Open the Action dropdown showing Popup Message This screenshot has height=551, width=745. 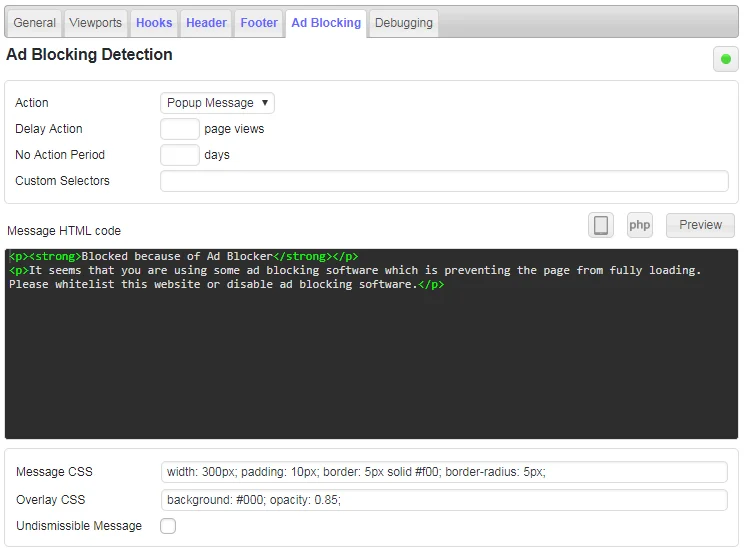pos(217,103)
